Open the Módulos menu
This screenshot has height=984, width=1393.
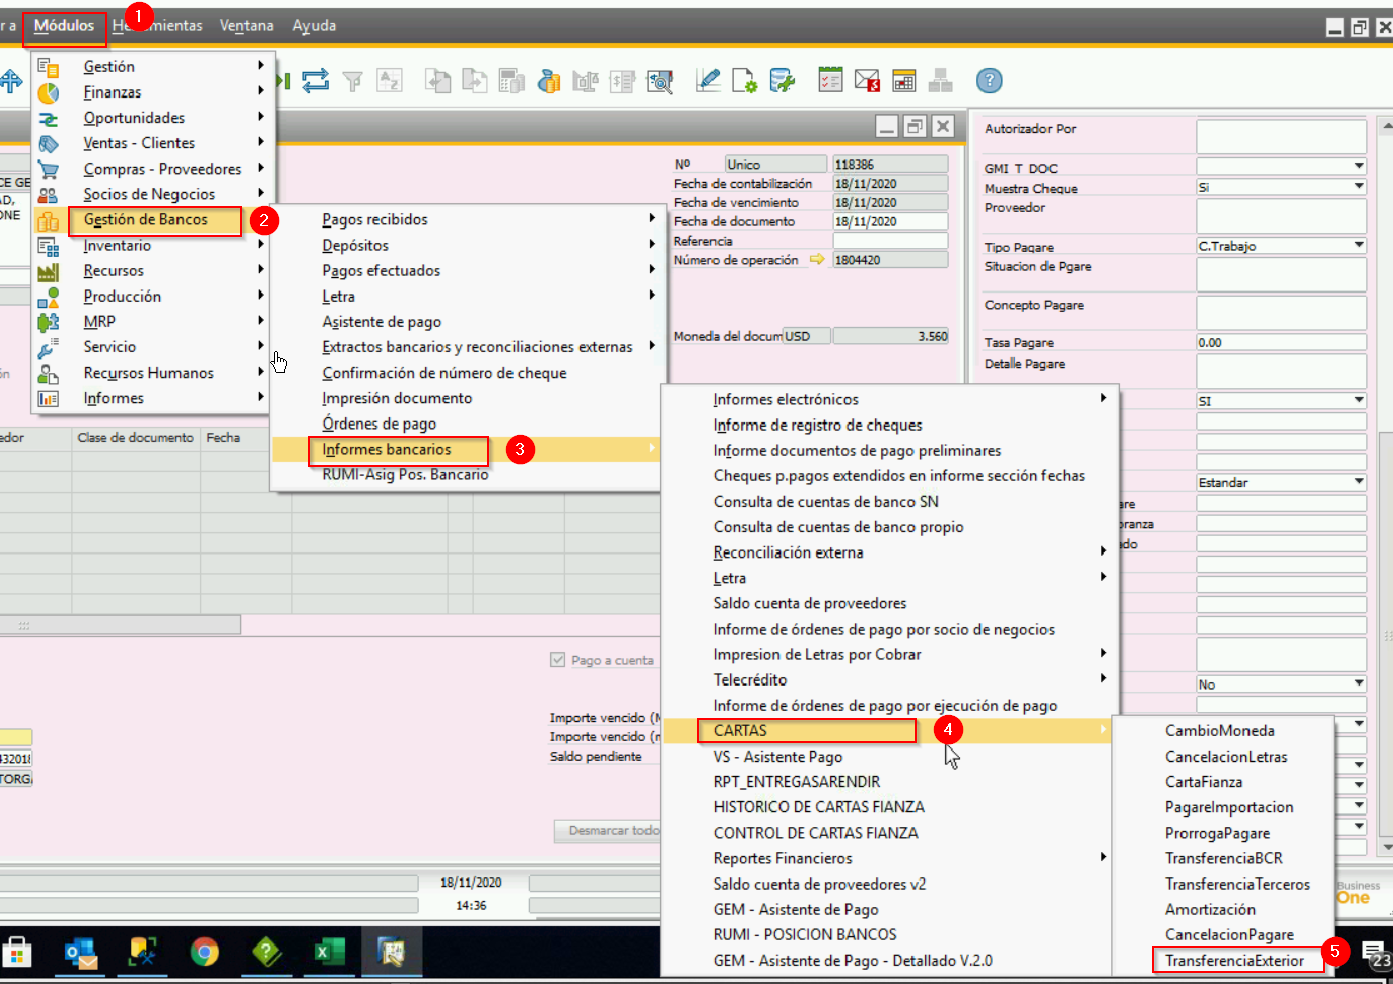tap(64, 26)
